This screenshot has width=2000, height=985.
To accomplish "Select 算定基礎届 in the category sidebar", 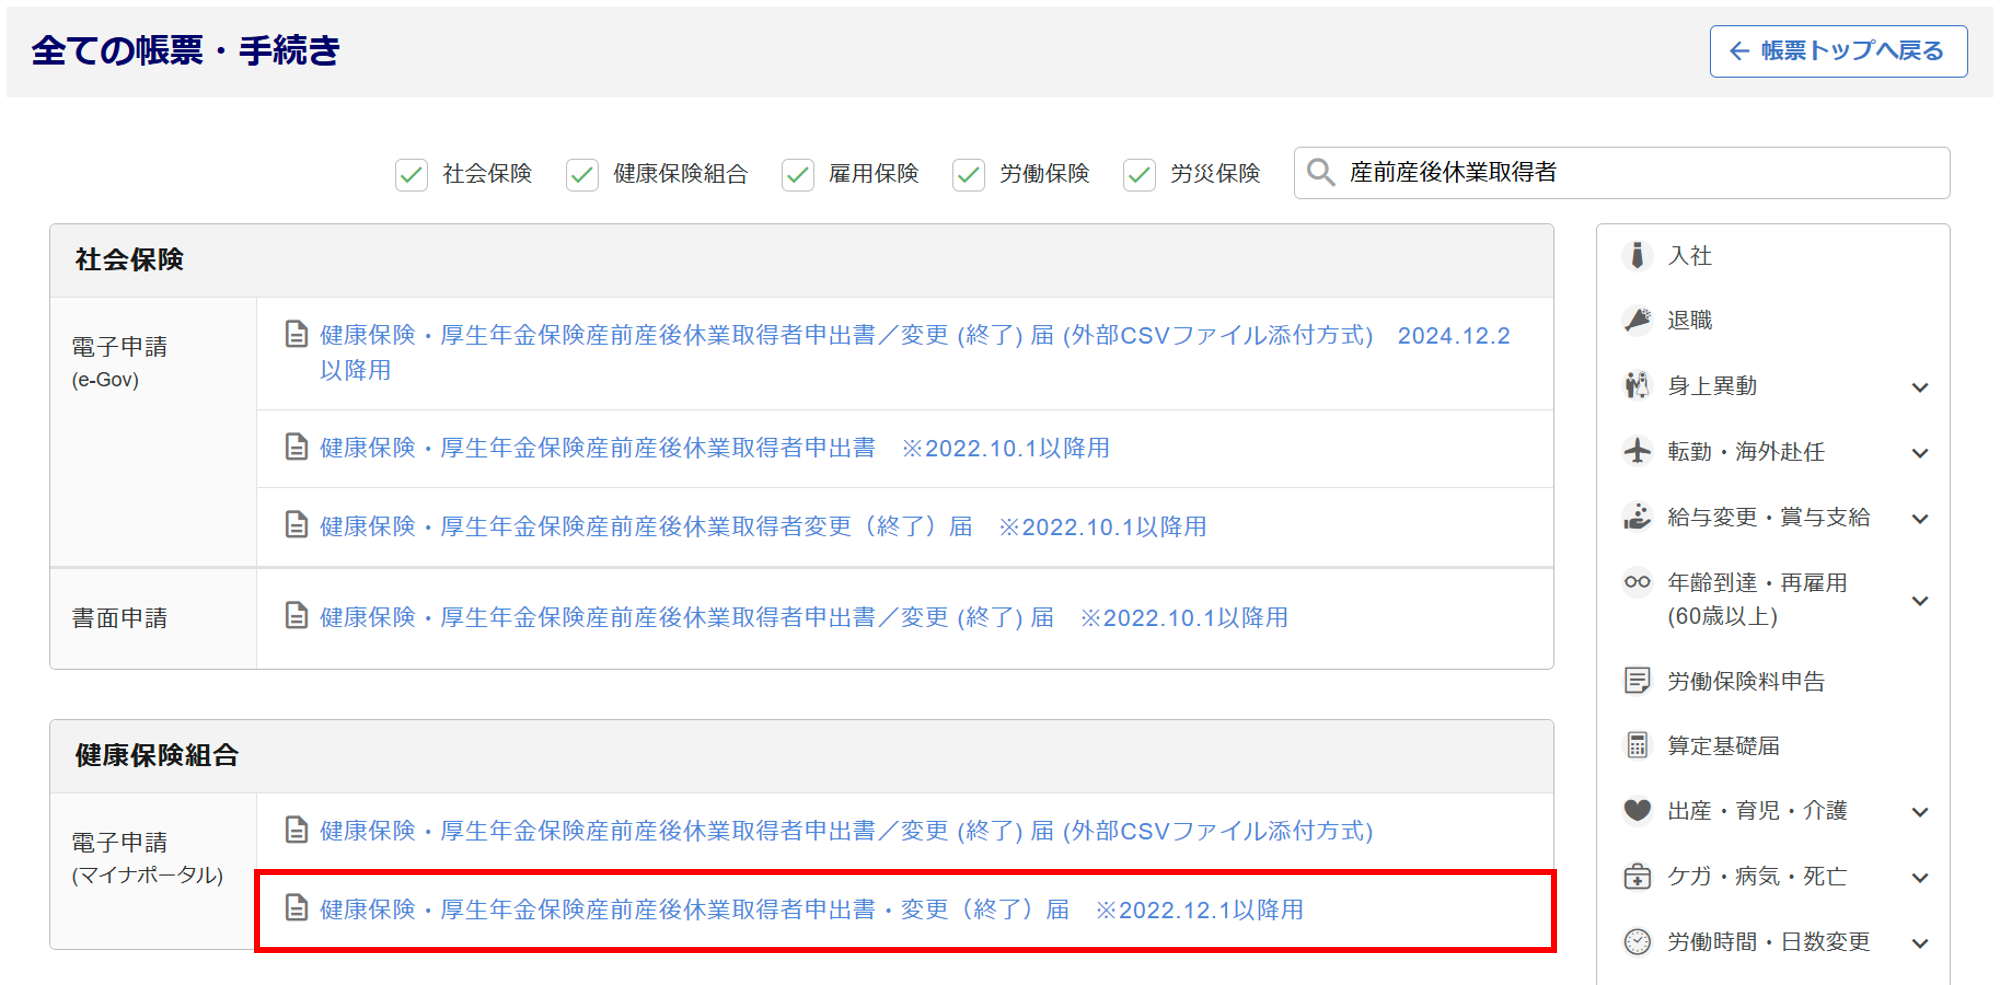I will (x=1724, y=746).
